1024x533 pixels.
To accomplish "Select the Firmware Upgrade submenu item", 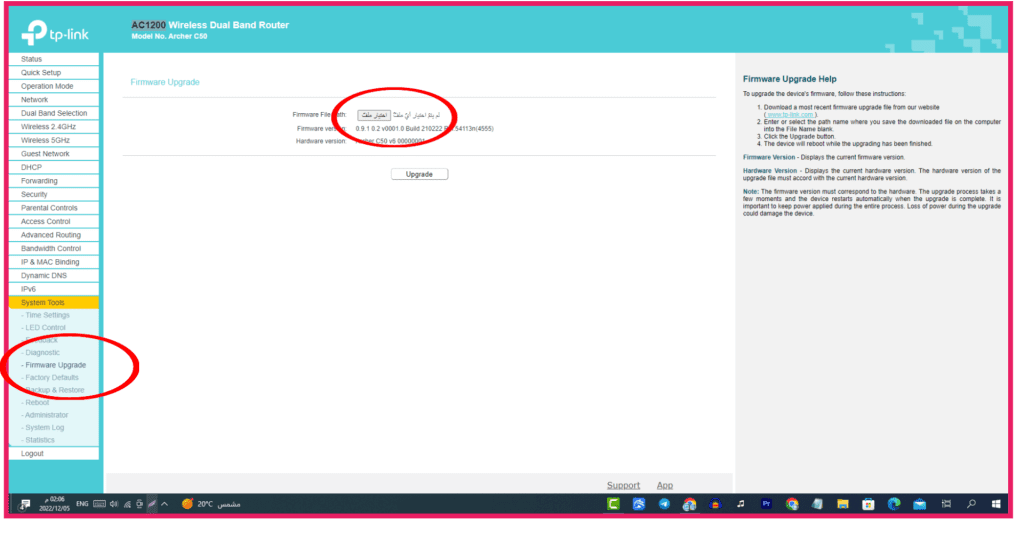I will pos(54,365).
